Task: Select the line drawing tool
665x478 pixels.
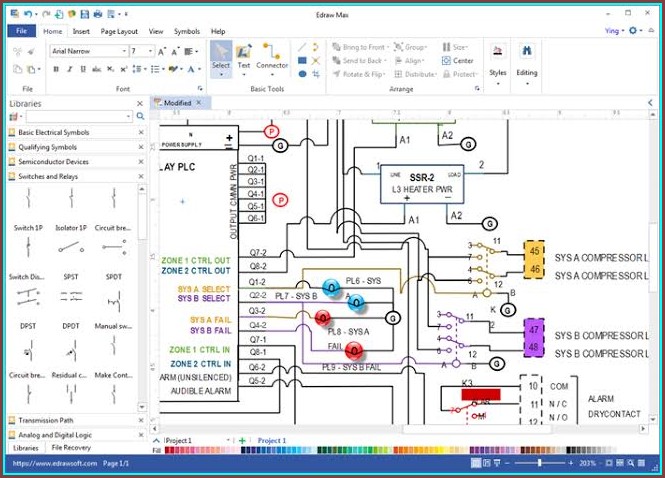Action: pos(302,47)
